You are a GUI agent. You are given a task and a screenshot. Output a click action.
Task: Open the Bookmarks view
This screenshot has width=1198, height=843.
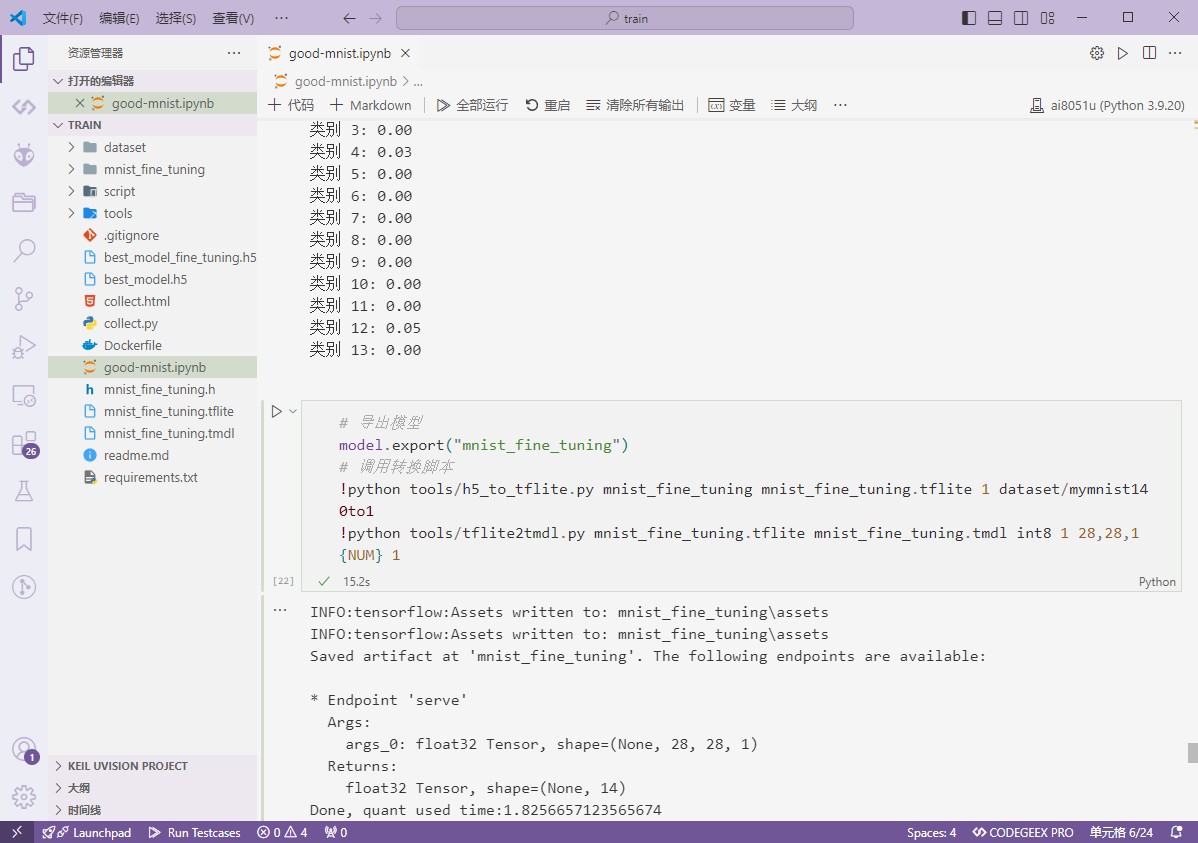point(24,539)
